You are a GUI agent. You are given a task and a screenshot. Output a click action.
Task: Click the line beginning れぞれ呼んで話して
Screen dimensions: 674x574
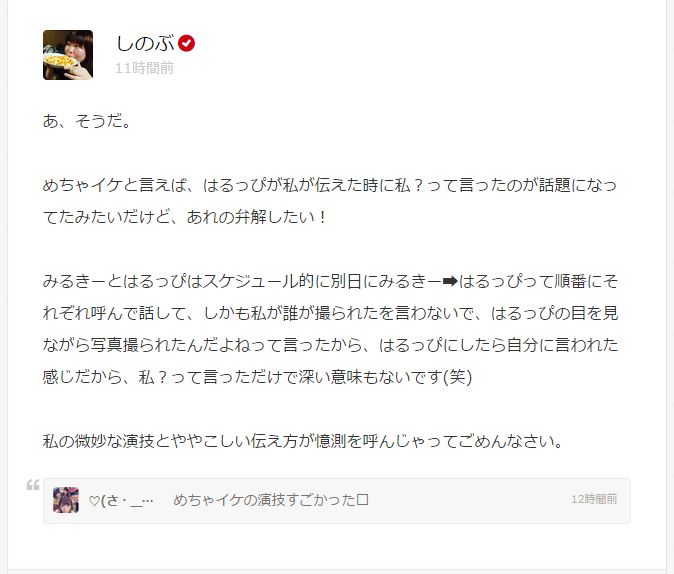pyautogui.click(x=330, y=313)
